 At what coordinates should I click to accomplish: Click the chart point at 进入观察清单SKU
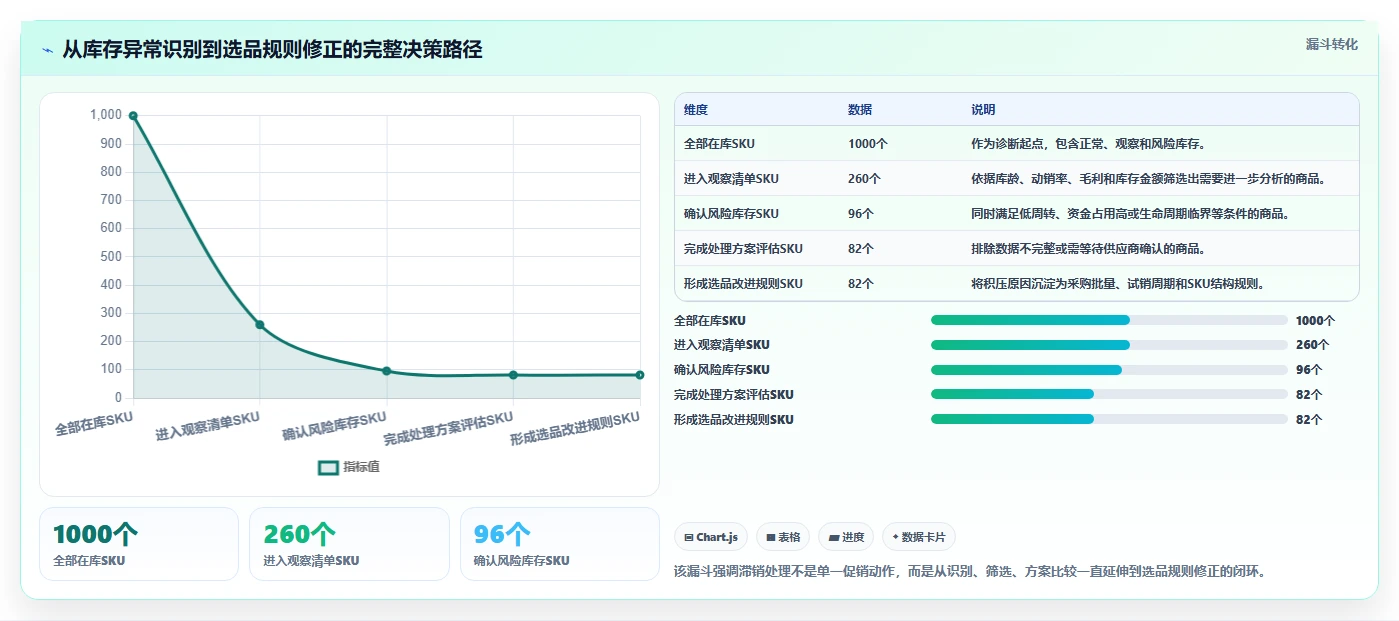coord(260,325)
